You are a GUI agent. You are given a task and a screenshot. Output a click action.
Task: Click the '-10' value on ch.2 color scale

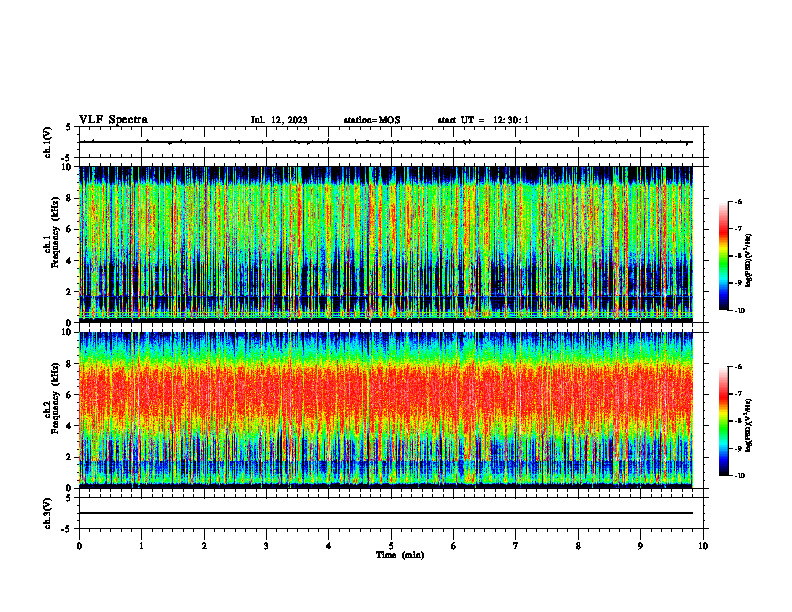pos(739,476)
